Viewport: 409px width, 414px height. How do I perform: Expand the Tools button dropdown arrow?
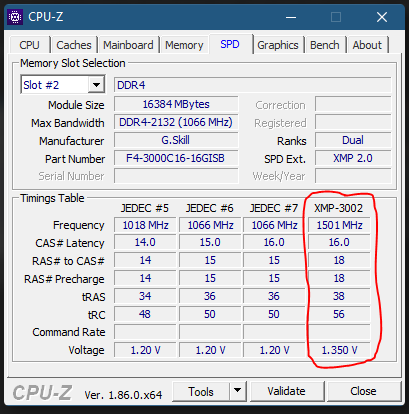pyautogui.click(x=237, y=391)
